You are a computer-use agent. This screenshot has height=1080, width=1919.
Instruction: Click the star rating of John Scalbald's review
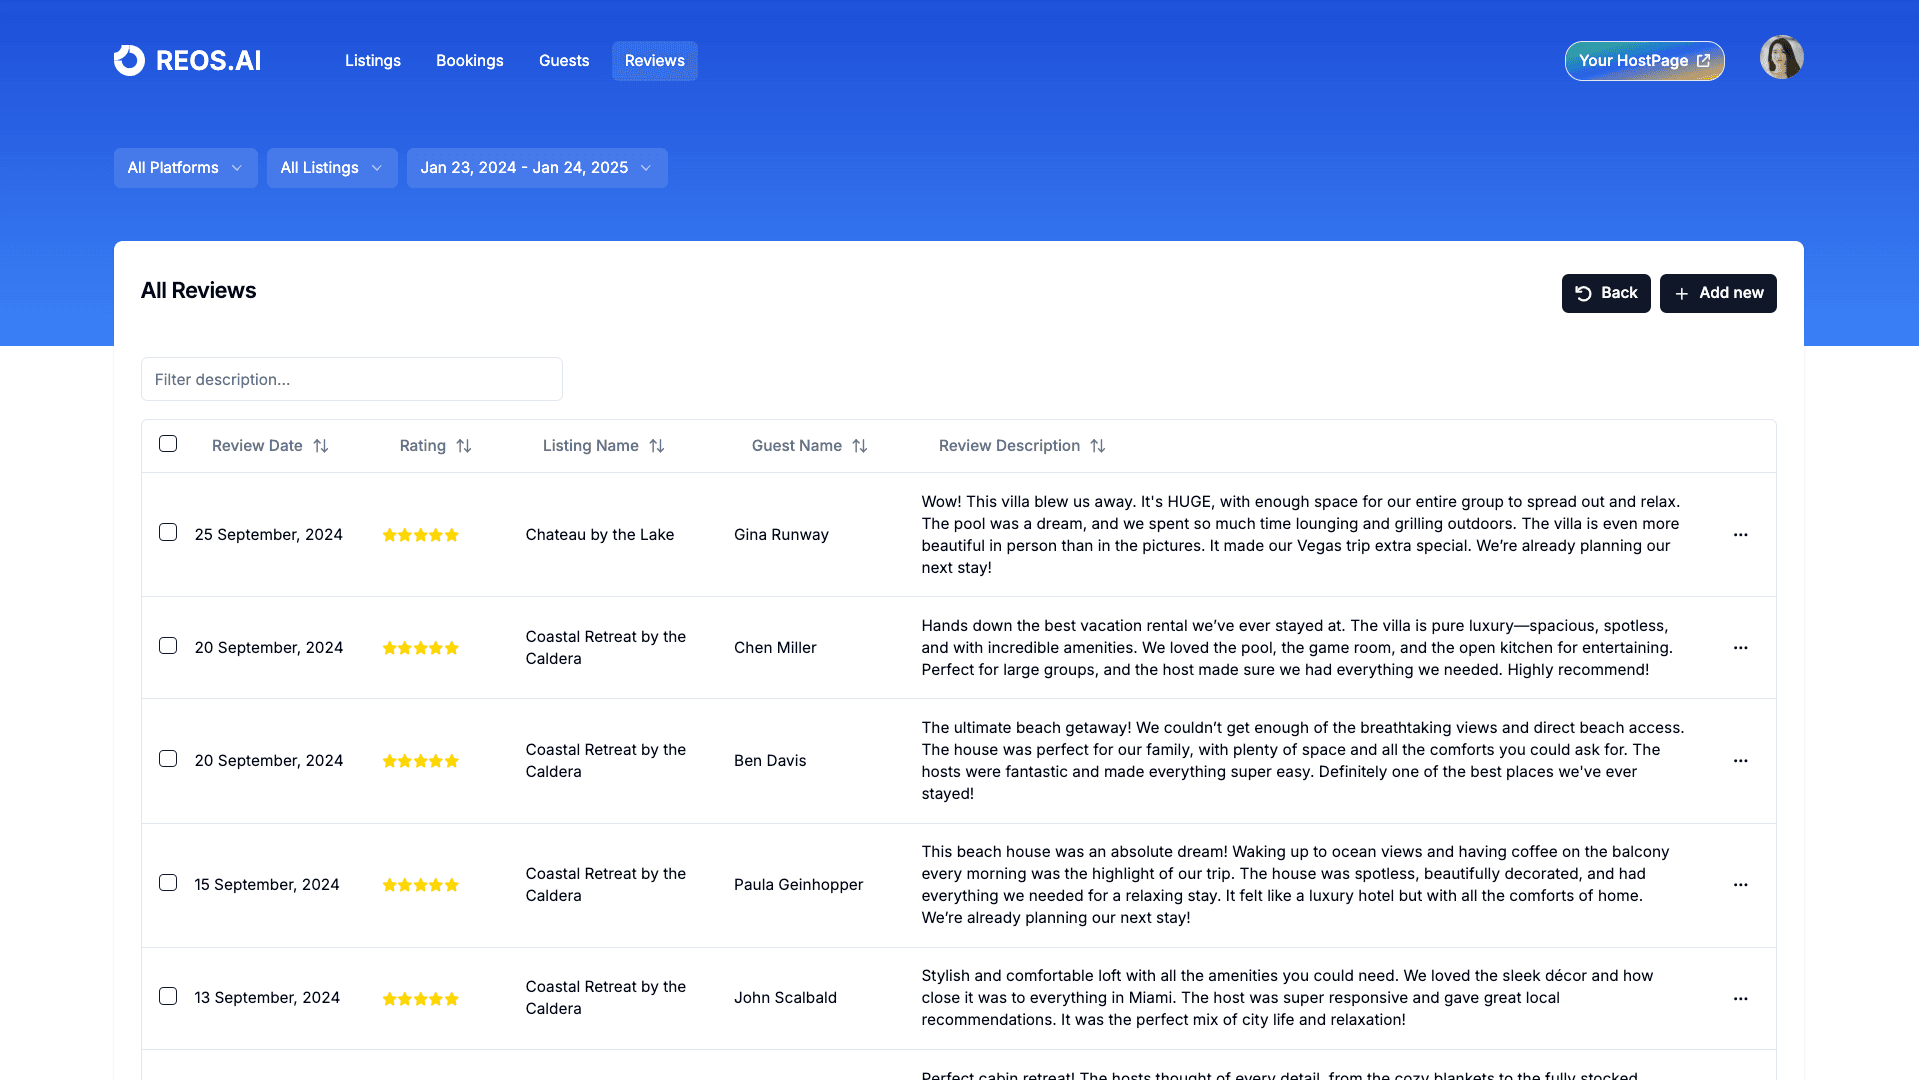(421, 999)
